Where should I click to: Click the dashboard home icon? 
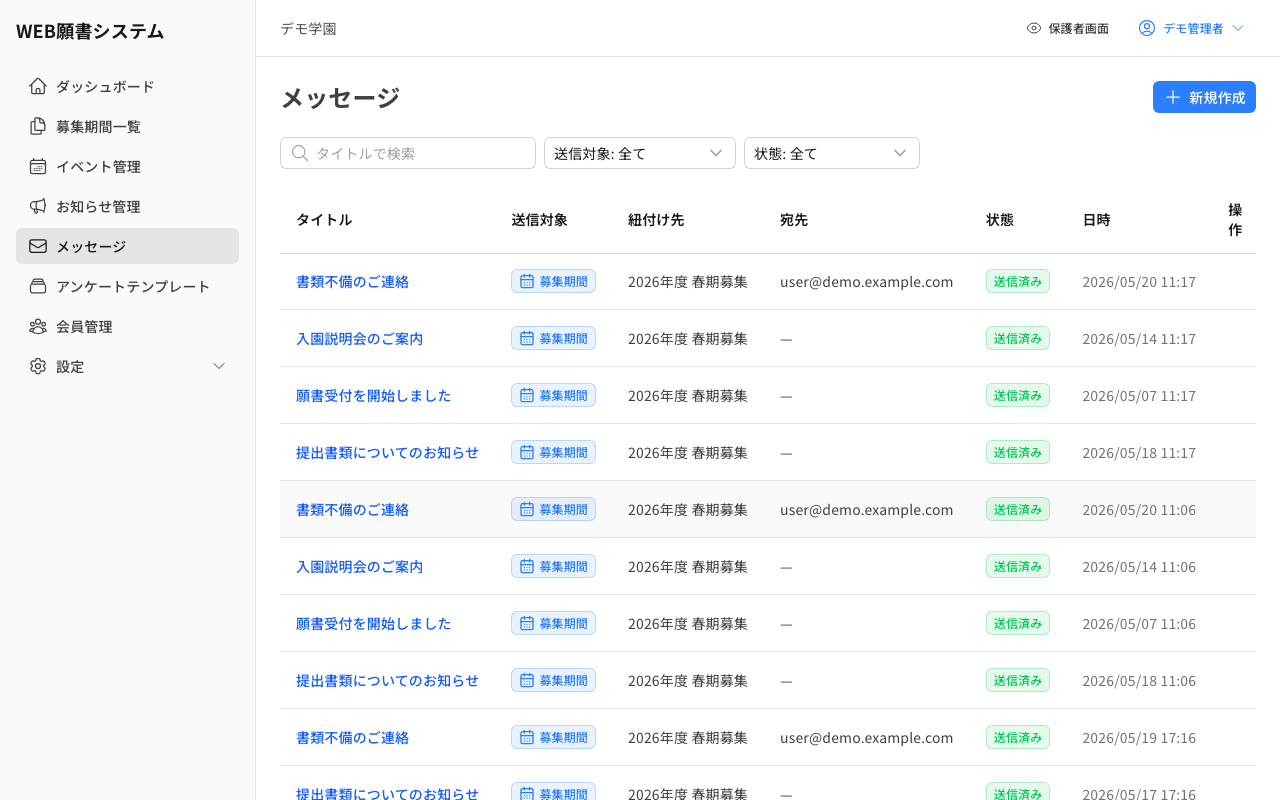38,86
